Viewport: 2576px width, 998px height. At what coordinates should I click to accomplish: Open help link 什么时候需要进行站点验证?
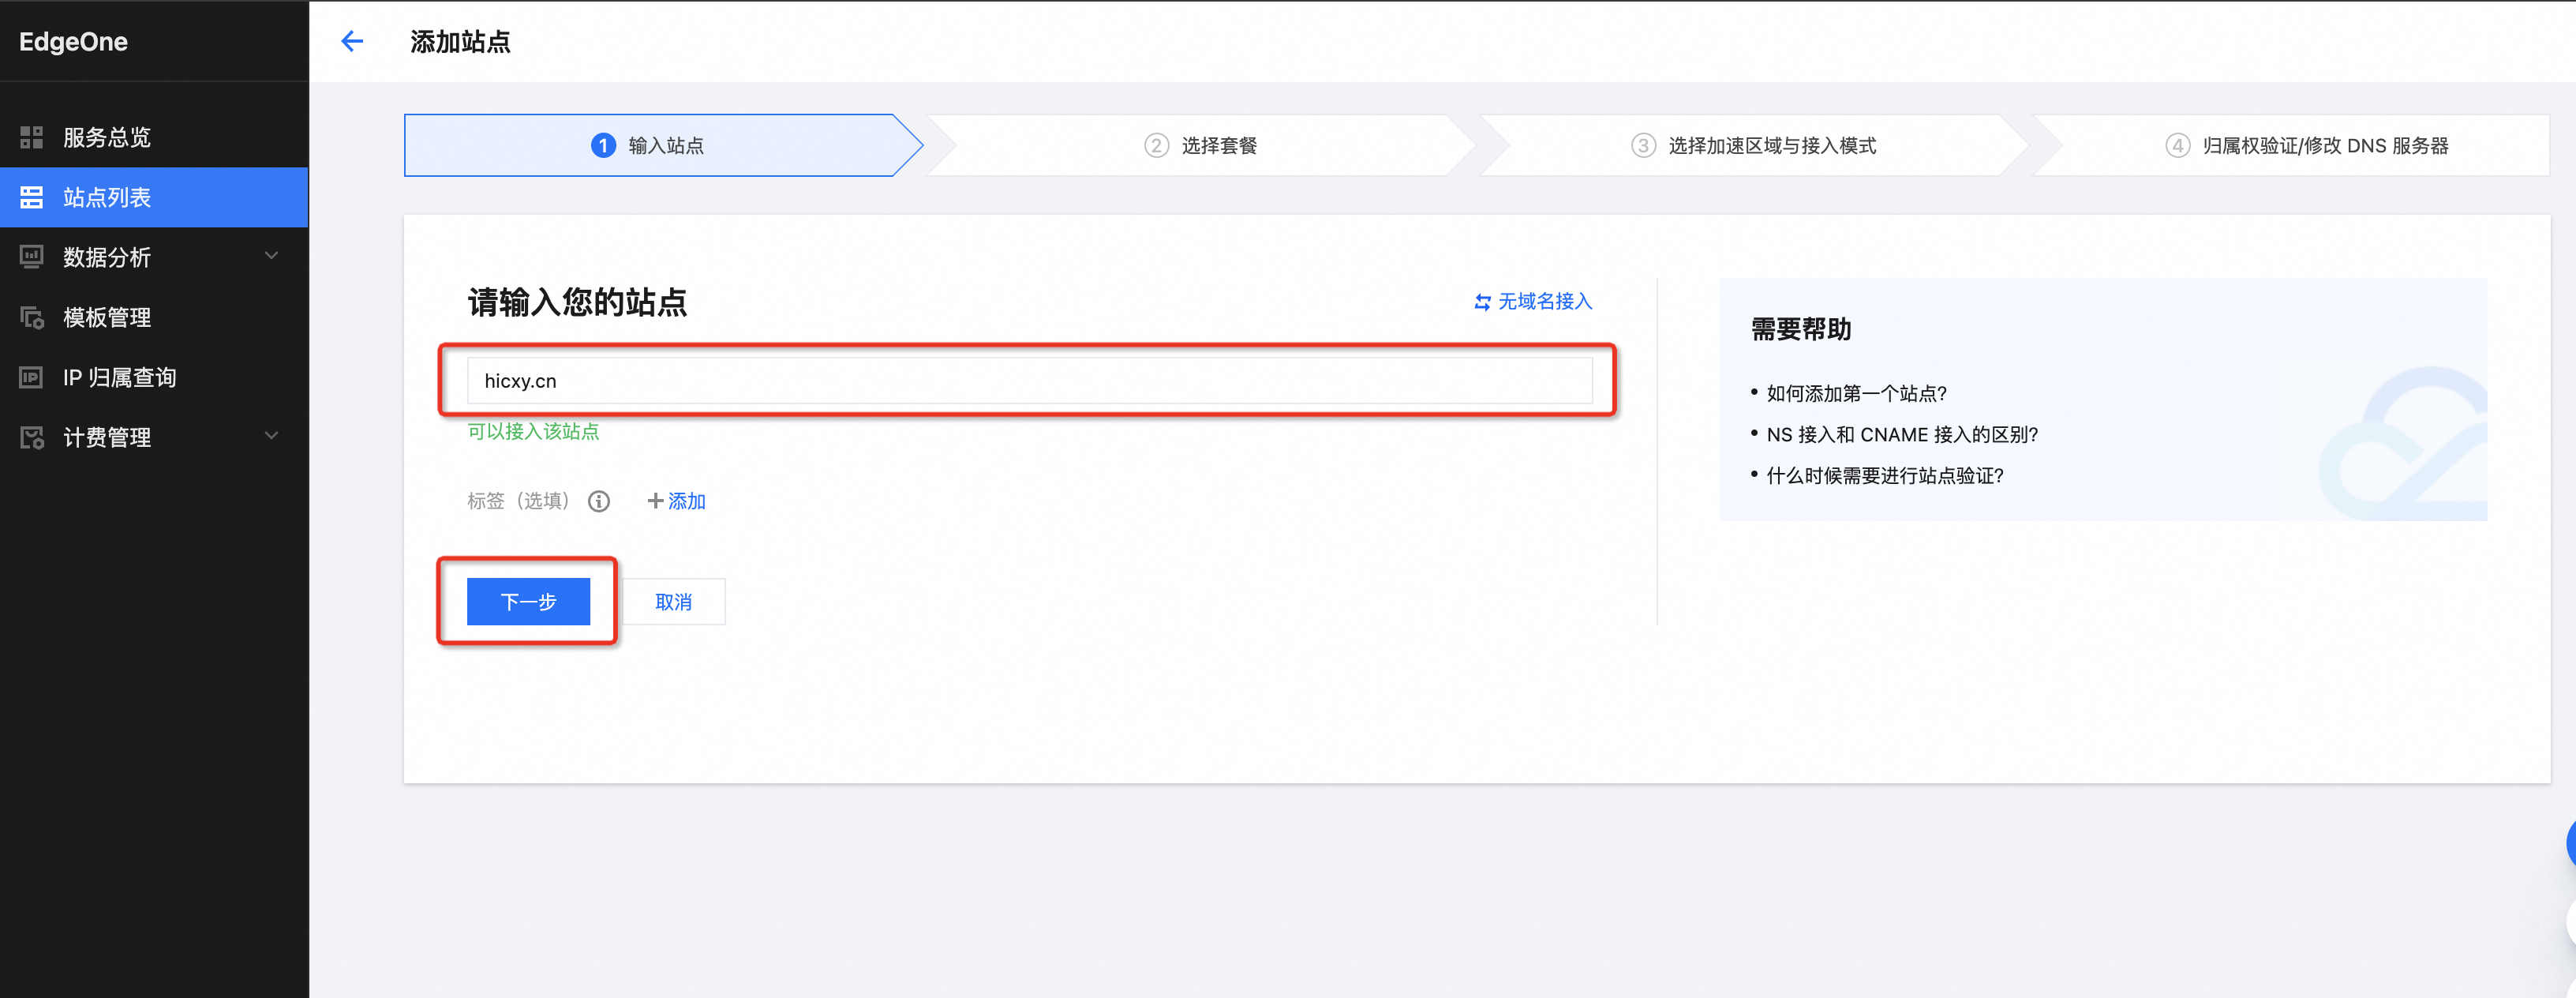point(1885,476)
